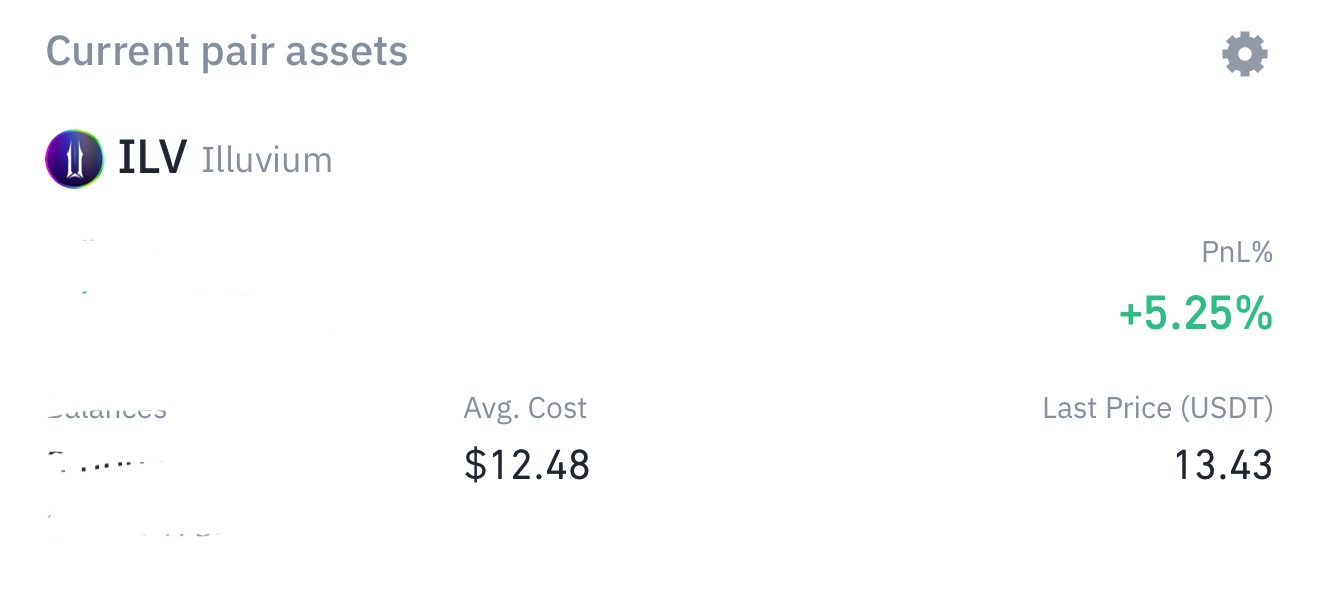Viewport: 1320px width, 591px height.
Task: Click the dollar sign in average cost
Action: pos(475,465)
